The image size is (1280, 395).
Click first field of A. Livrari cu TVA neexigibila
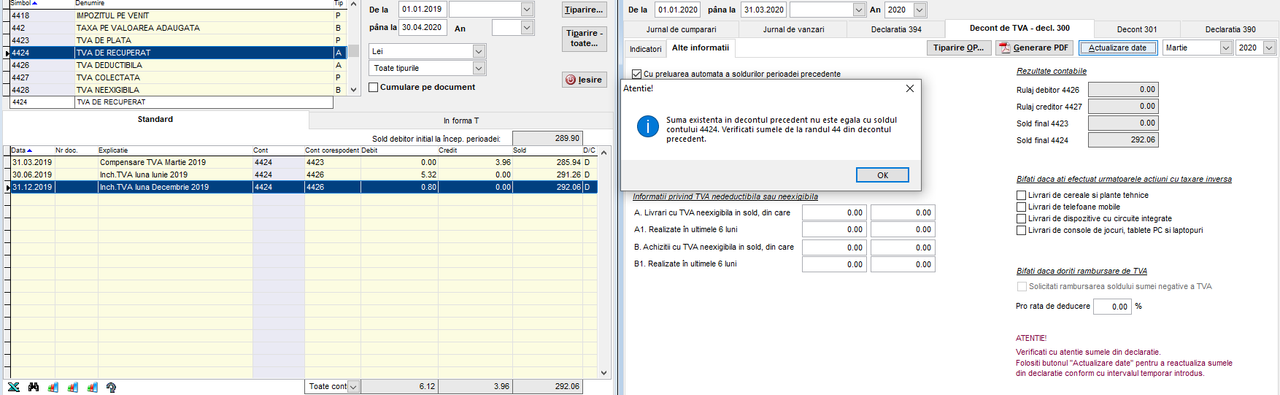coord(834,213)
